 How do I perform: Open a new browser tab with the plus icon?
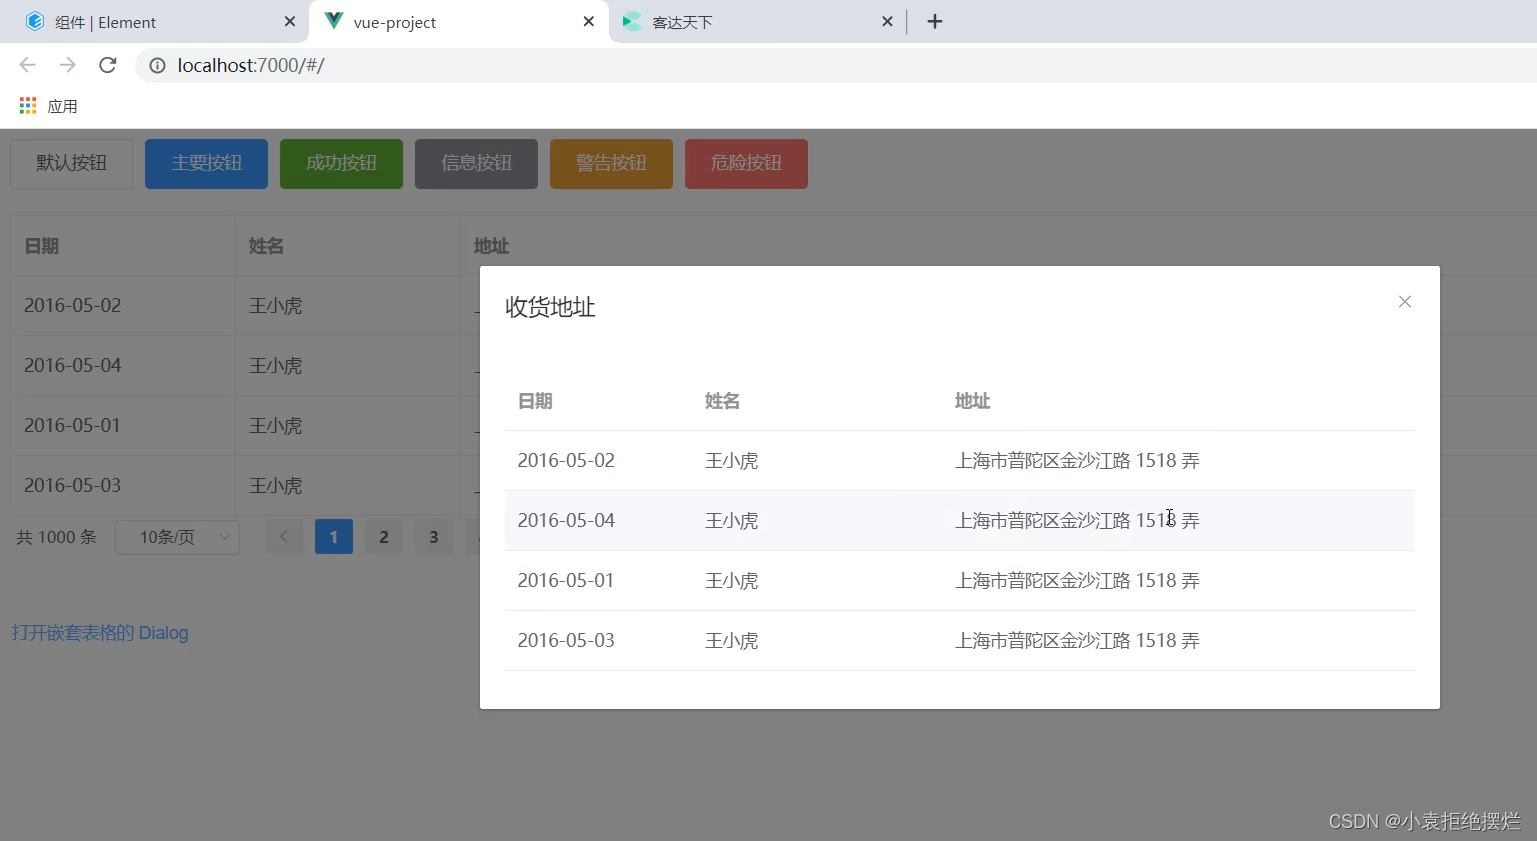(x=935, y=21)
